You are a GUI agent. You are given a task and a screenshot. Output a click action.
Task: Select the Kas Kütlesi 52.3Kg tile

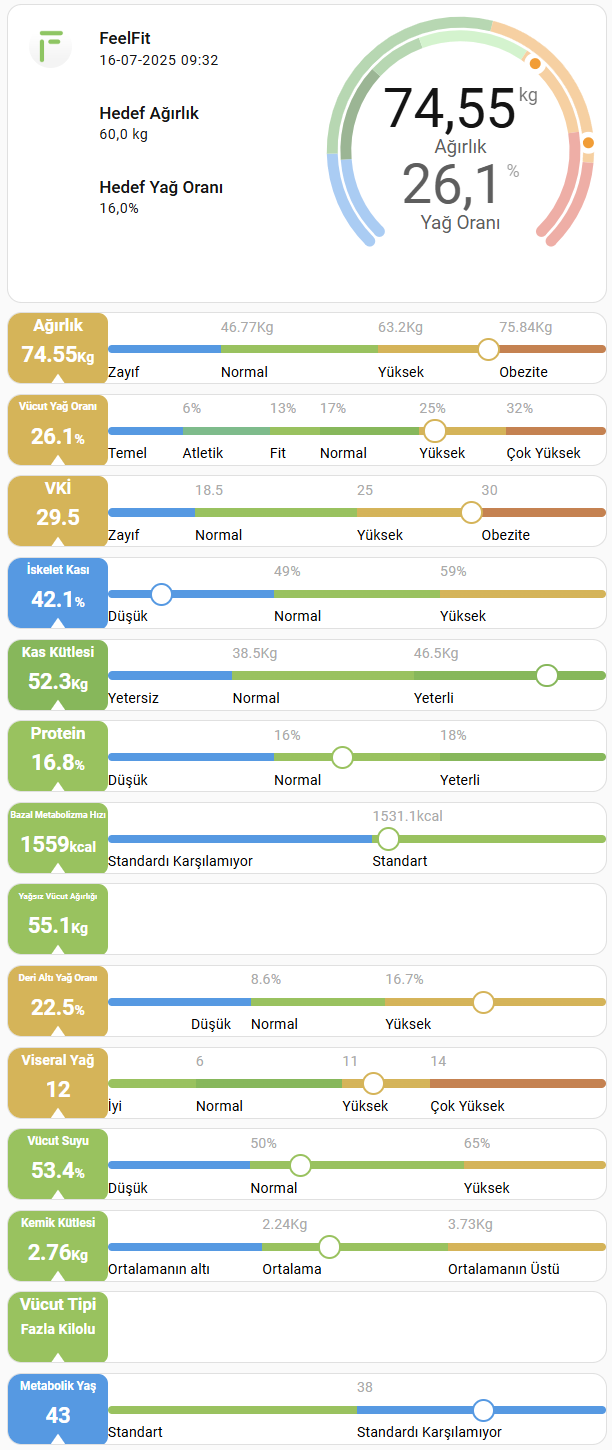coord(58,673)
